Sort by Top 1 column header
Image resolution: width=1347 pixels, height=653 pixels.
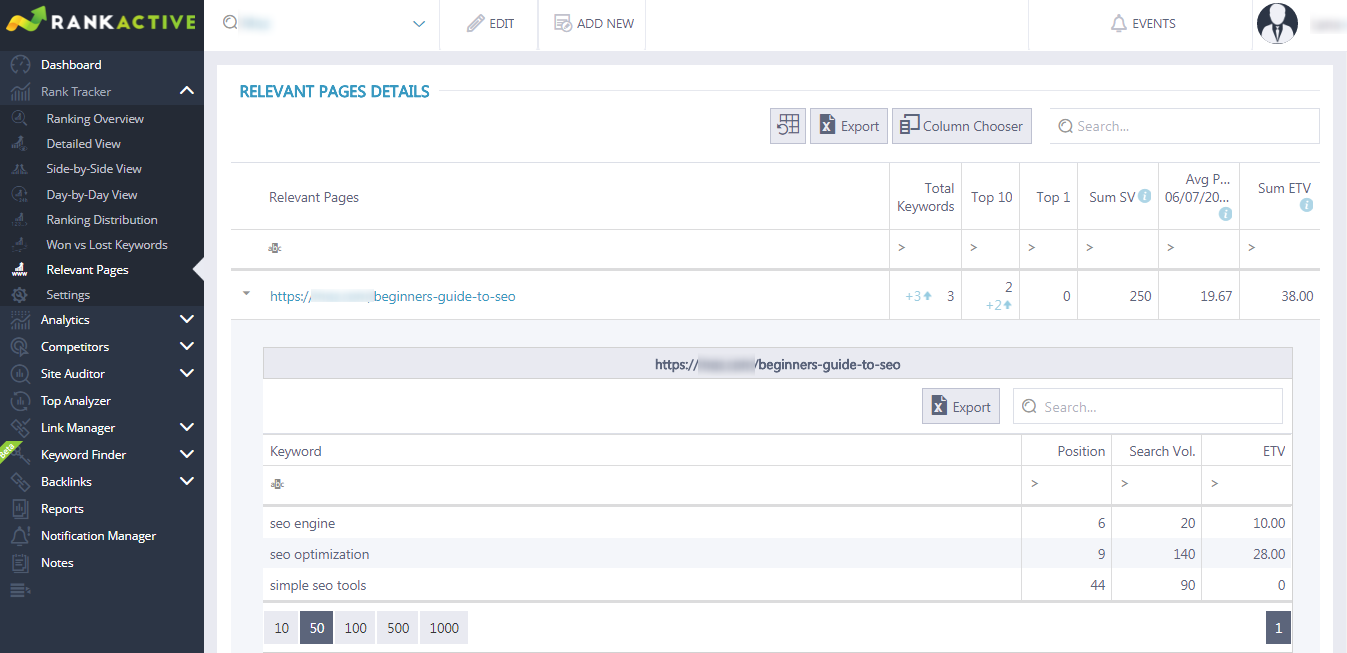pyautogui.click(x=1048, y=197)
